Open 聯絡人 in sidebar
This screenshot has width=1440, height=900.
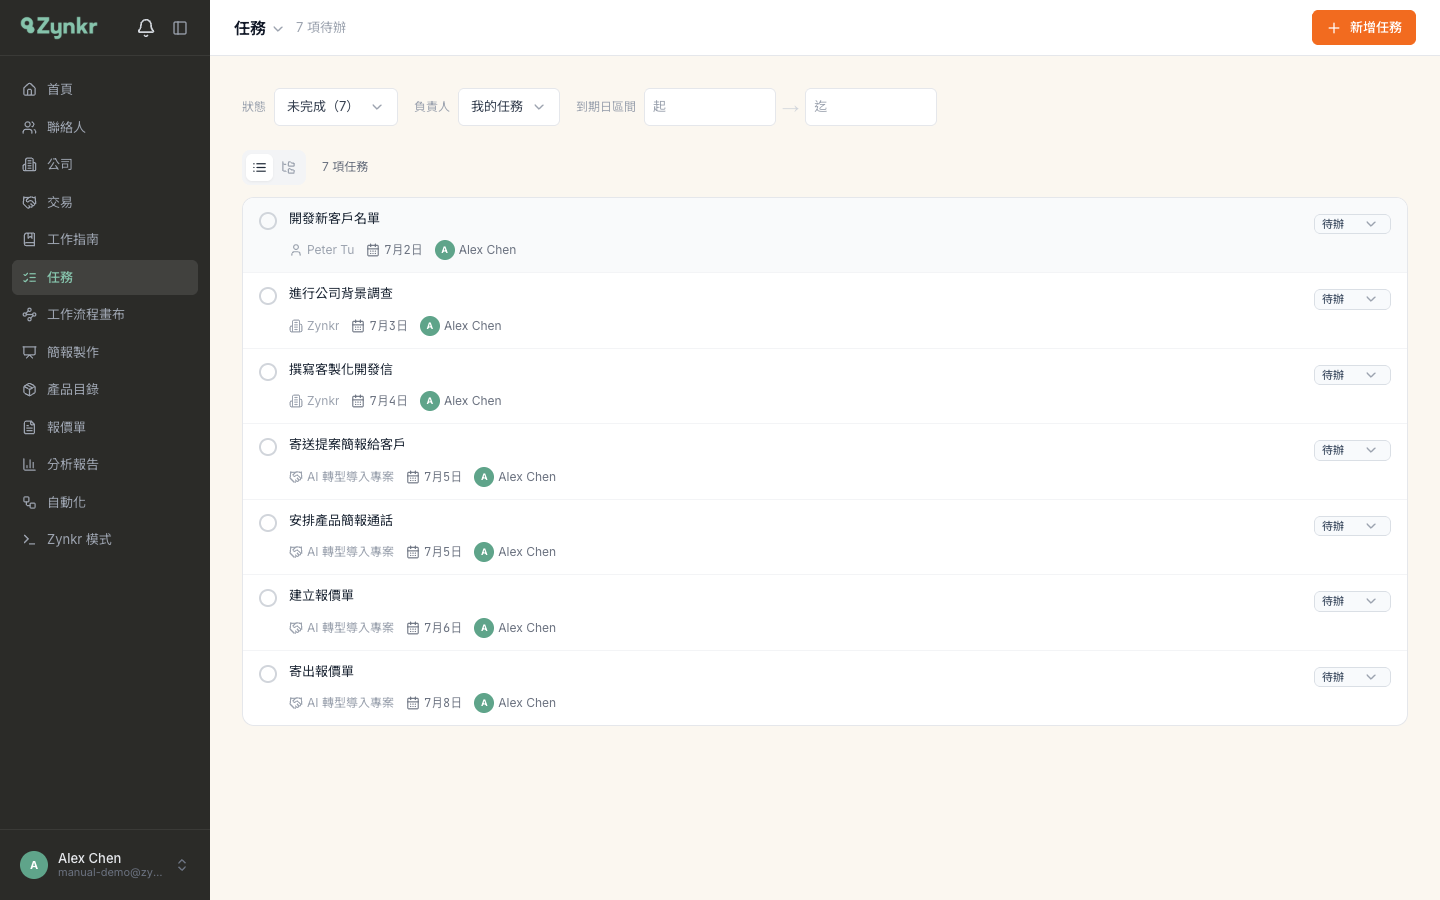tap(105, 127)
